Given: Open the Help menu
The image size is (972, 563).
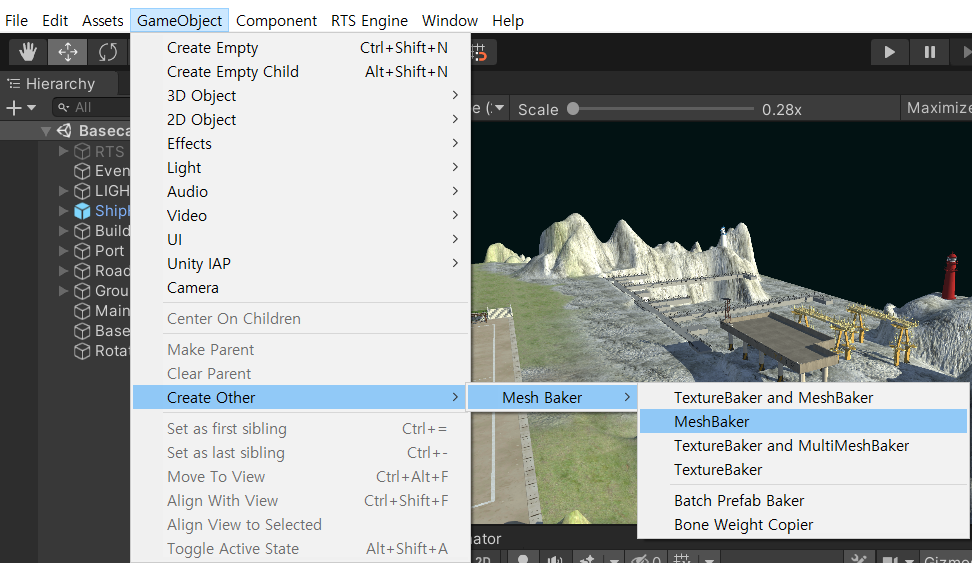Looking at the screenshot, I should point(508,20).
